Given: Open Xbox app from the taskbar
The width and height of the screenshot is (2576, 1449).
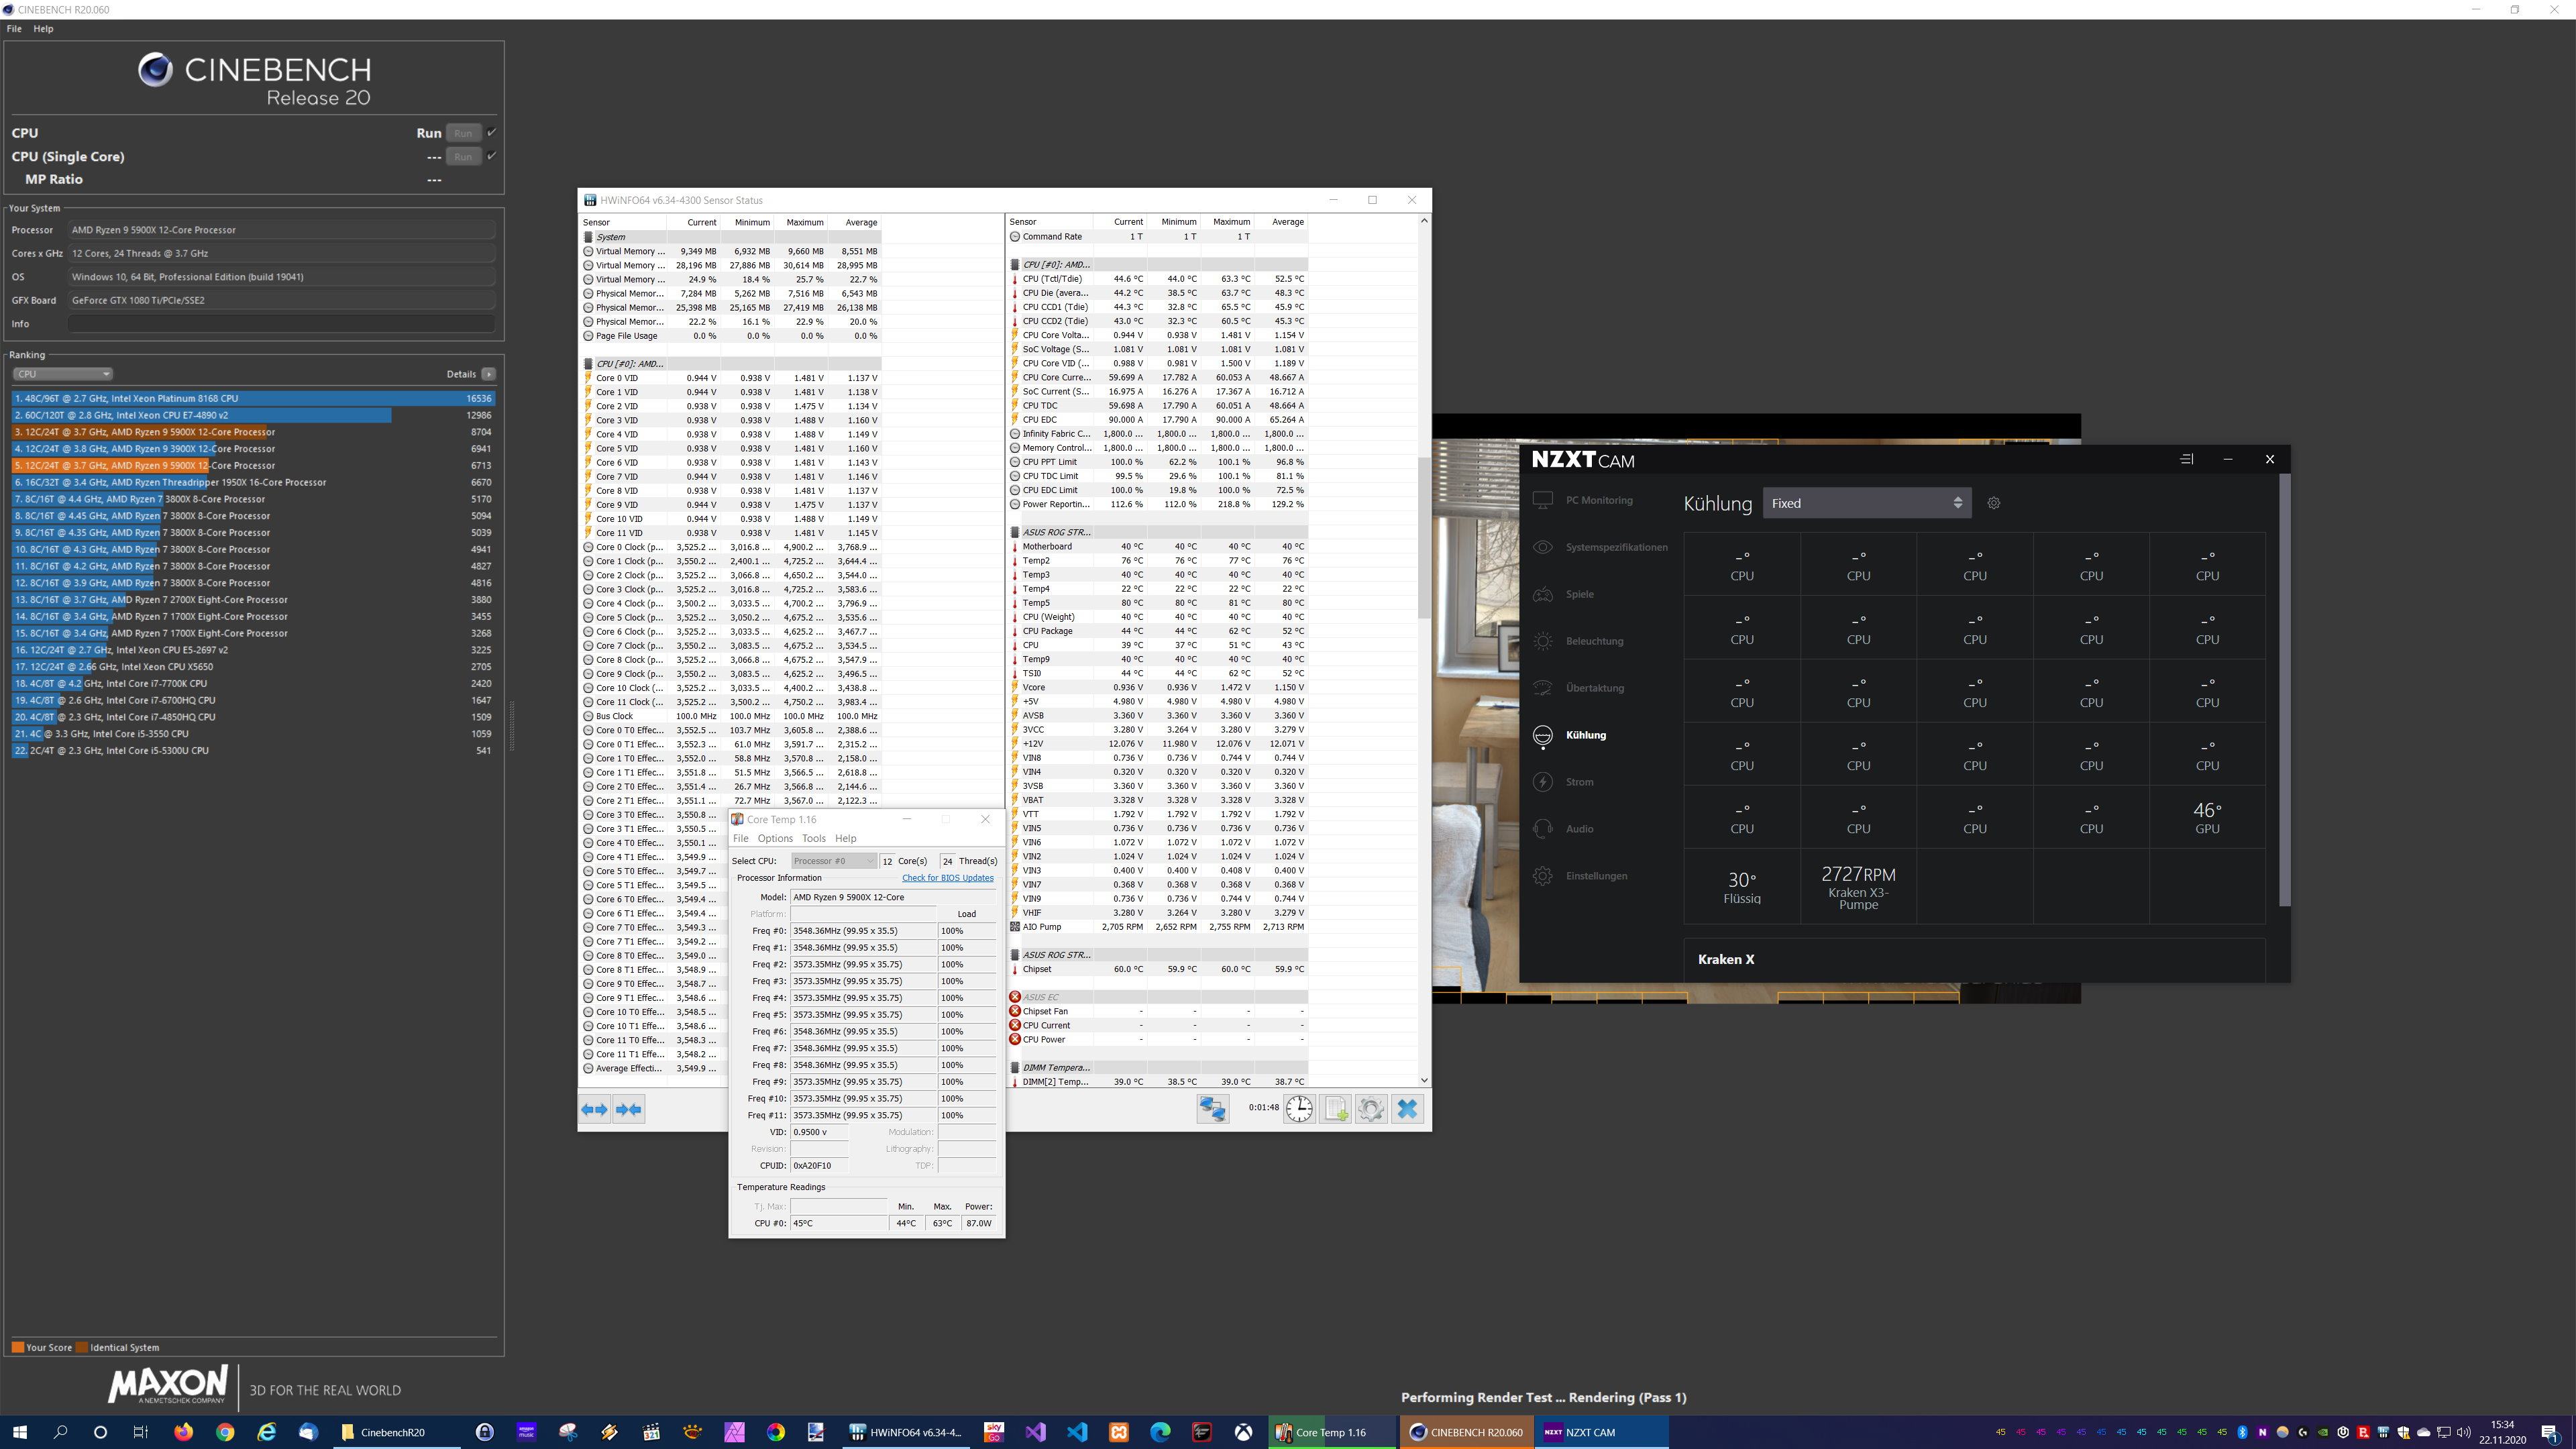Looking at the screenshot, I should (1243, 1432).
